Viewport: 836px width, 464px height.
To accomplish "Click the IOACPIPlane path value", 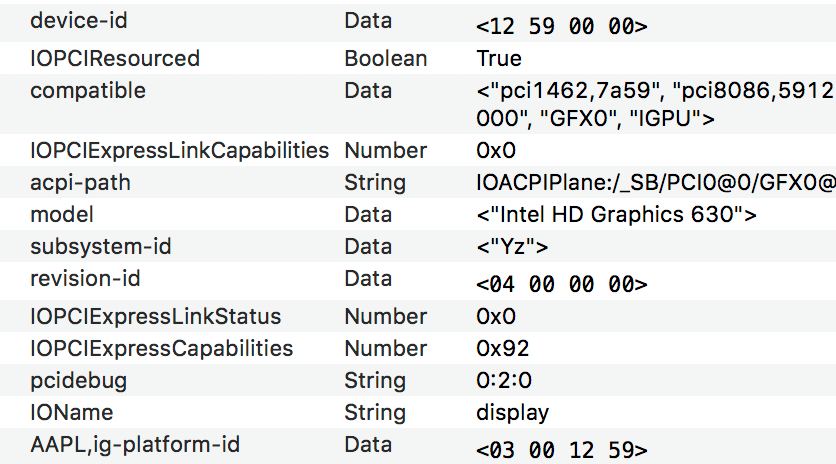I will click(x=656, y=182).
